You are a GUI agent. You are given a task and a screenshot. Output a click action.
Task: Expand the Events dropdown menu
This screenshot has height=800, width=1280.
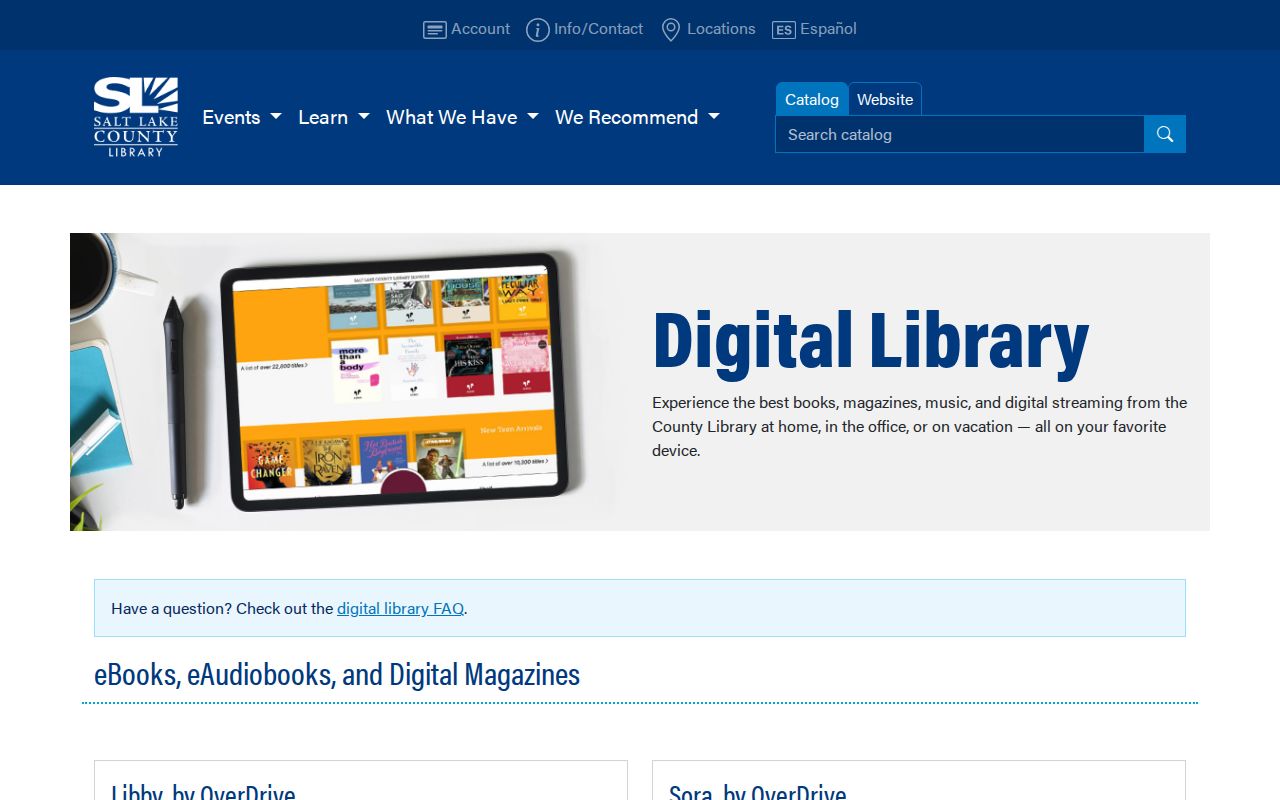(x=242, y=117)
